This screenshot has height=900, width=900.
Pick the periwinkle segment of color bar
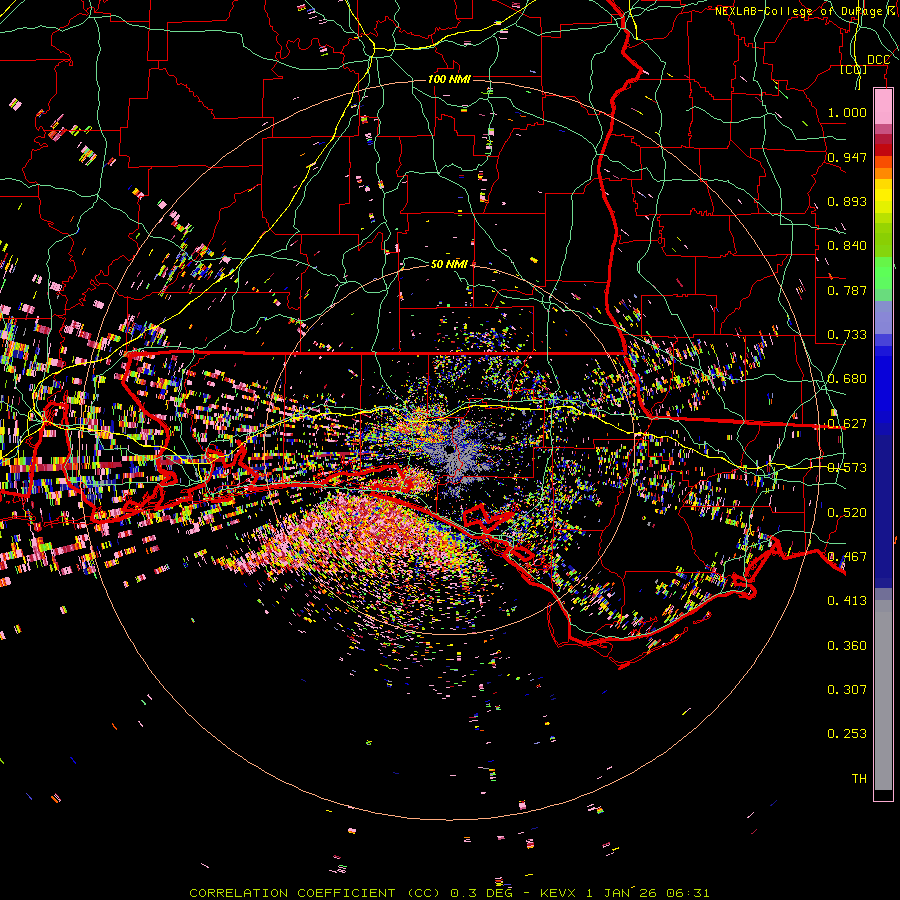883,318
